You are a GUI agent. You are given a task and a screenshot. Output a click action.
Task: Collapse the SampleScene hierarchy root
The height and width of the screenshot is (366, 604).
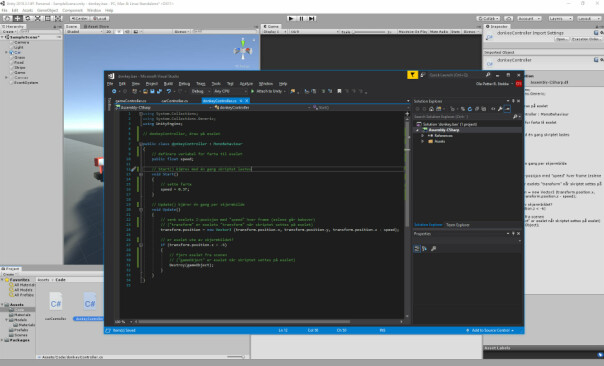click(x=3, y=37)
